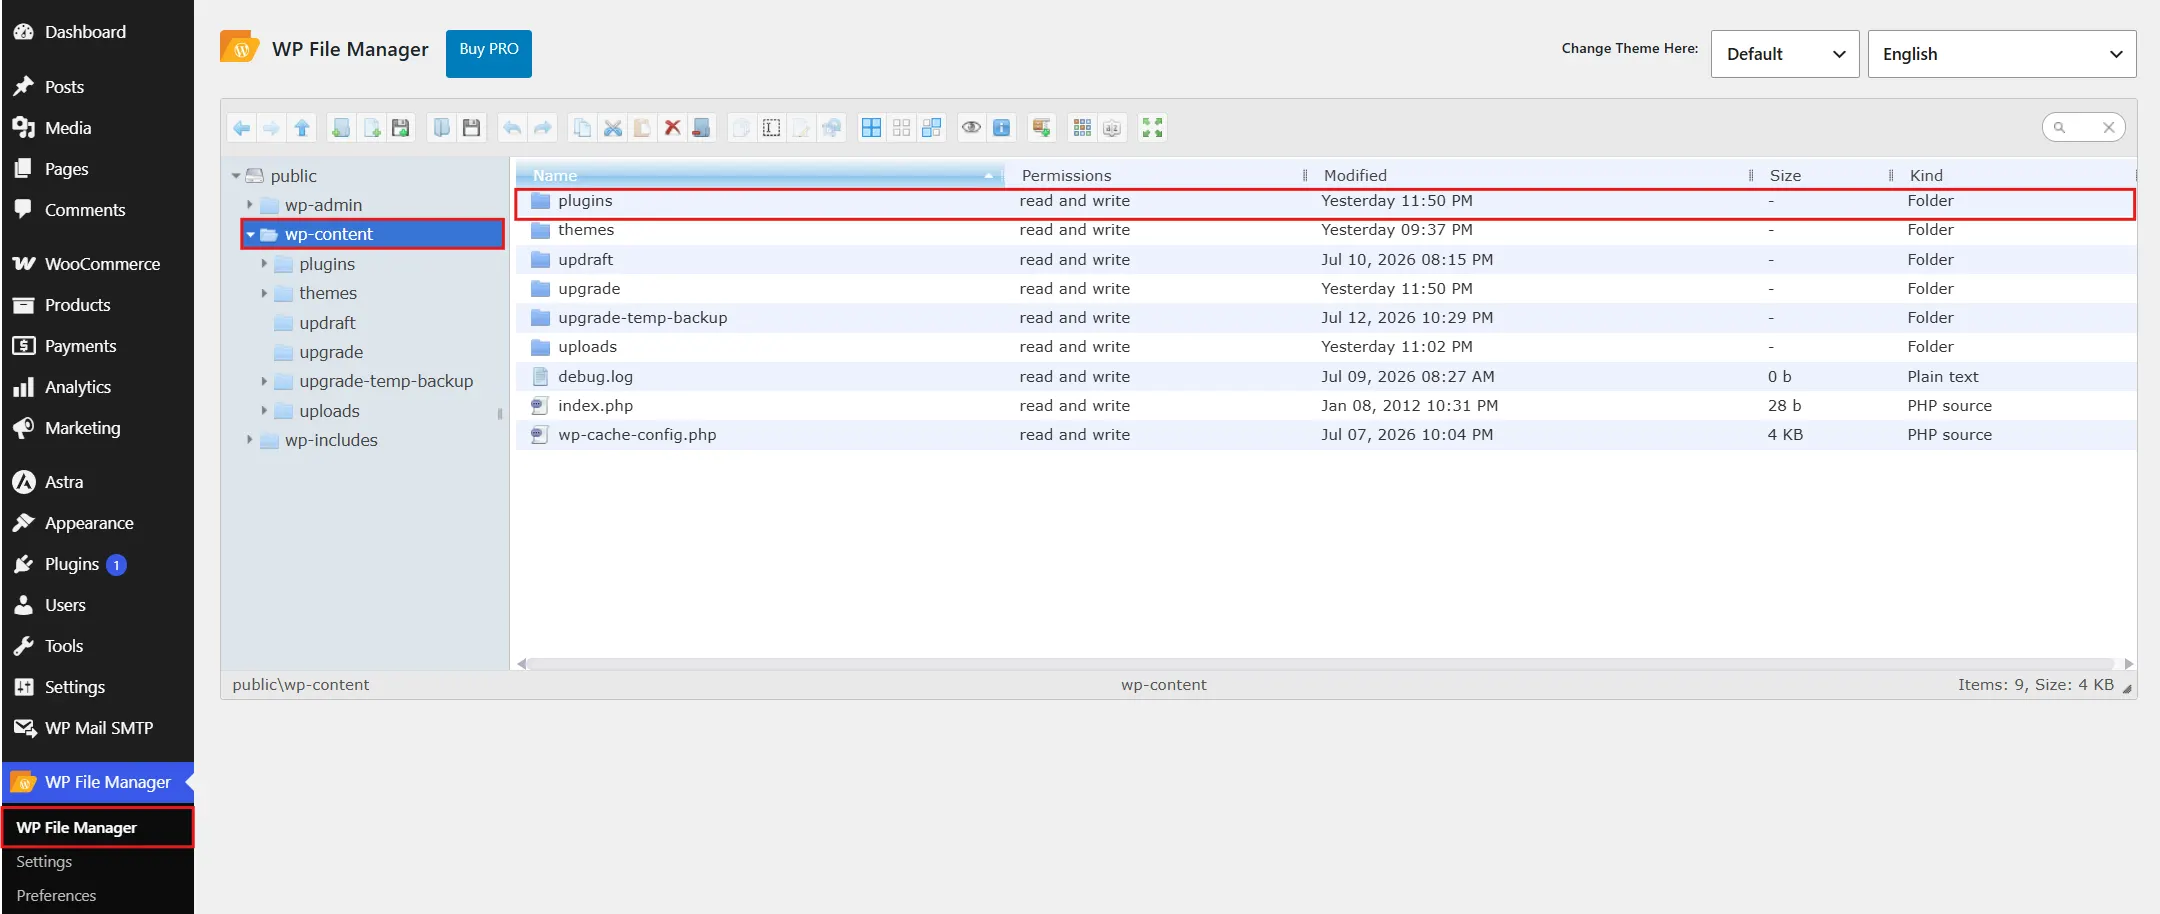This screenshot has width=2160, height=914.
Task: Collapse the wp-content tree folder
Action: tap(251, 235)
